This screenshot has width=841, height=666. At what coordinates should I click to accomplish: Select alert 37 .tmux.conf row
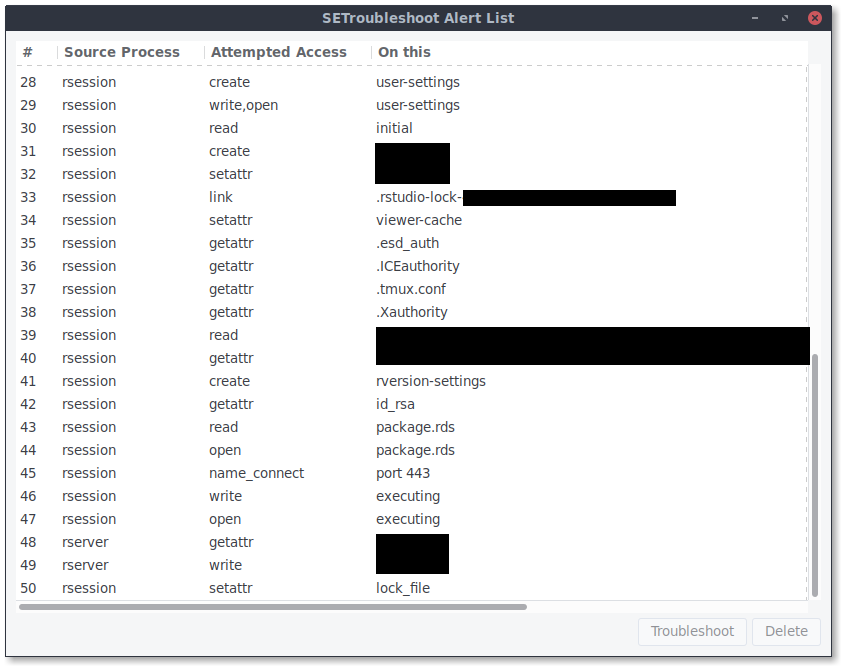(411, 289)
